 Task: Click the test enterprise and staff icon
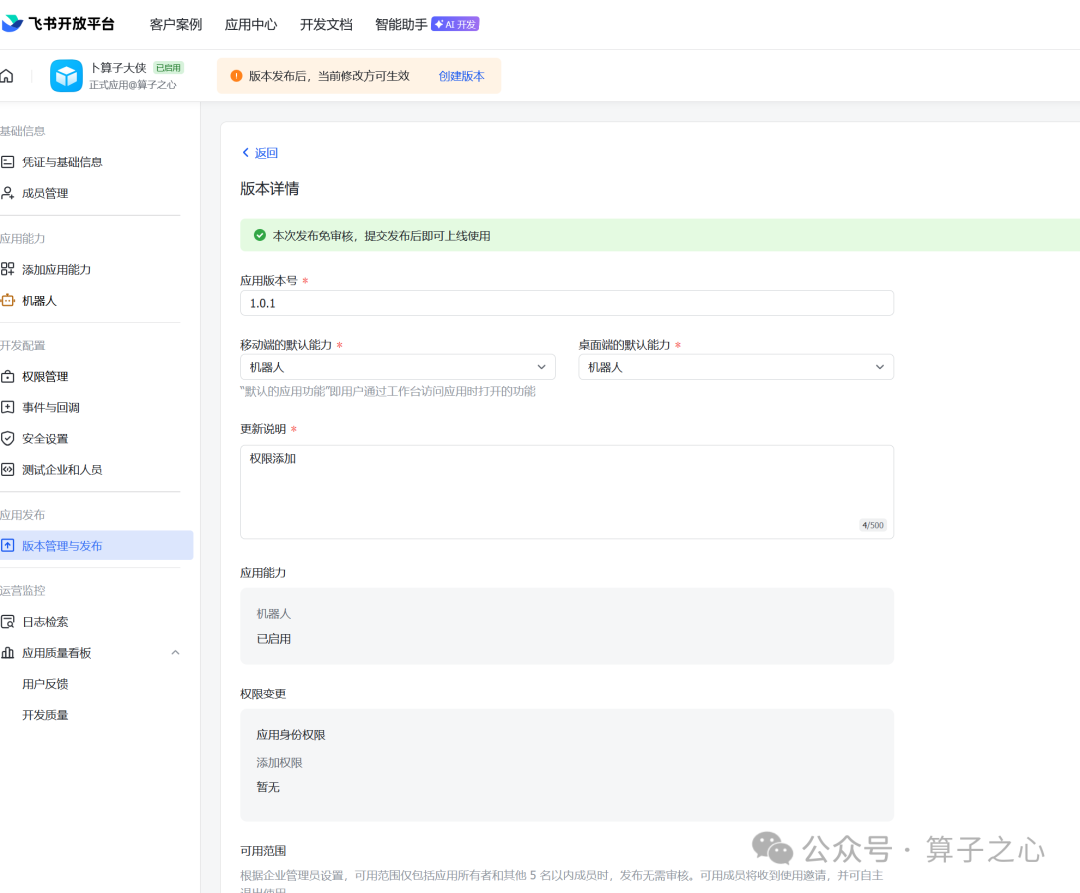pyautogui.click(x=8, y=470)
